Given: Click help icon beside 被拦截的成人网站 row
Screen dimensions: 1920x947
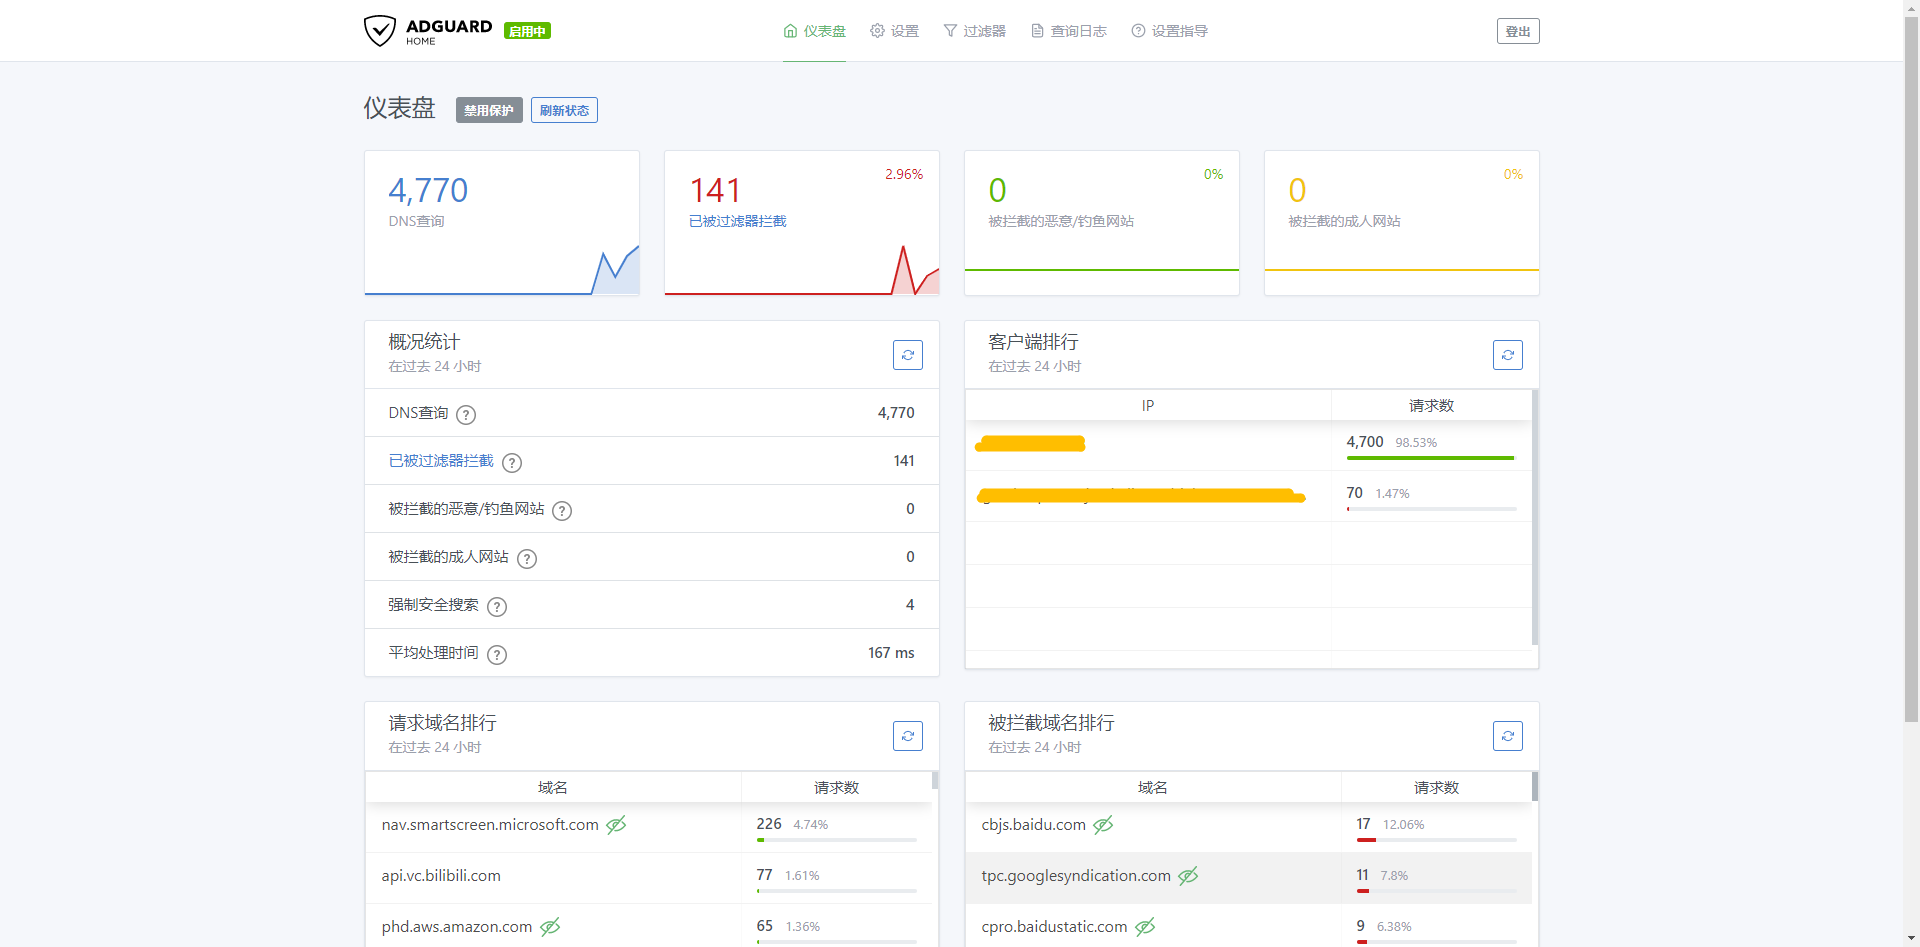Looking at the screenshot, I should (x=527, y=558).
